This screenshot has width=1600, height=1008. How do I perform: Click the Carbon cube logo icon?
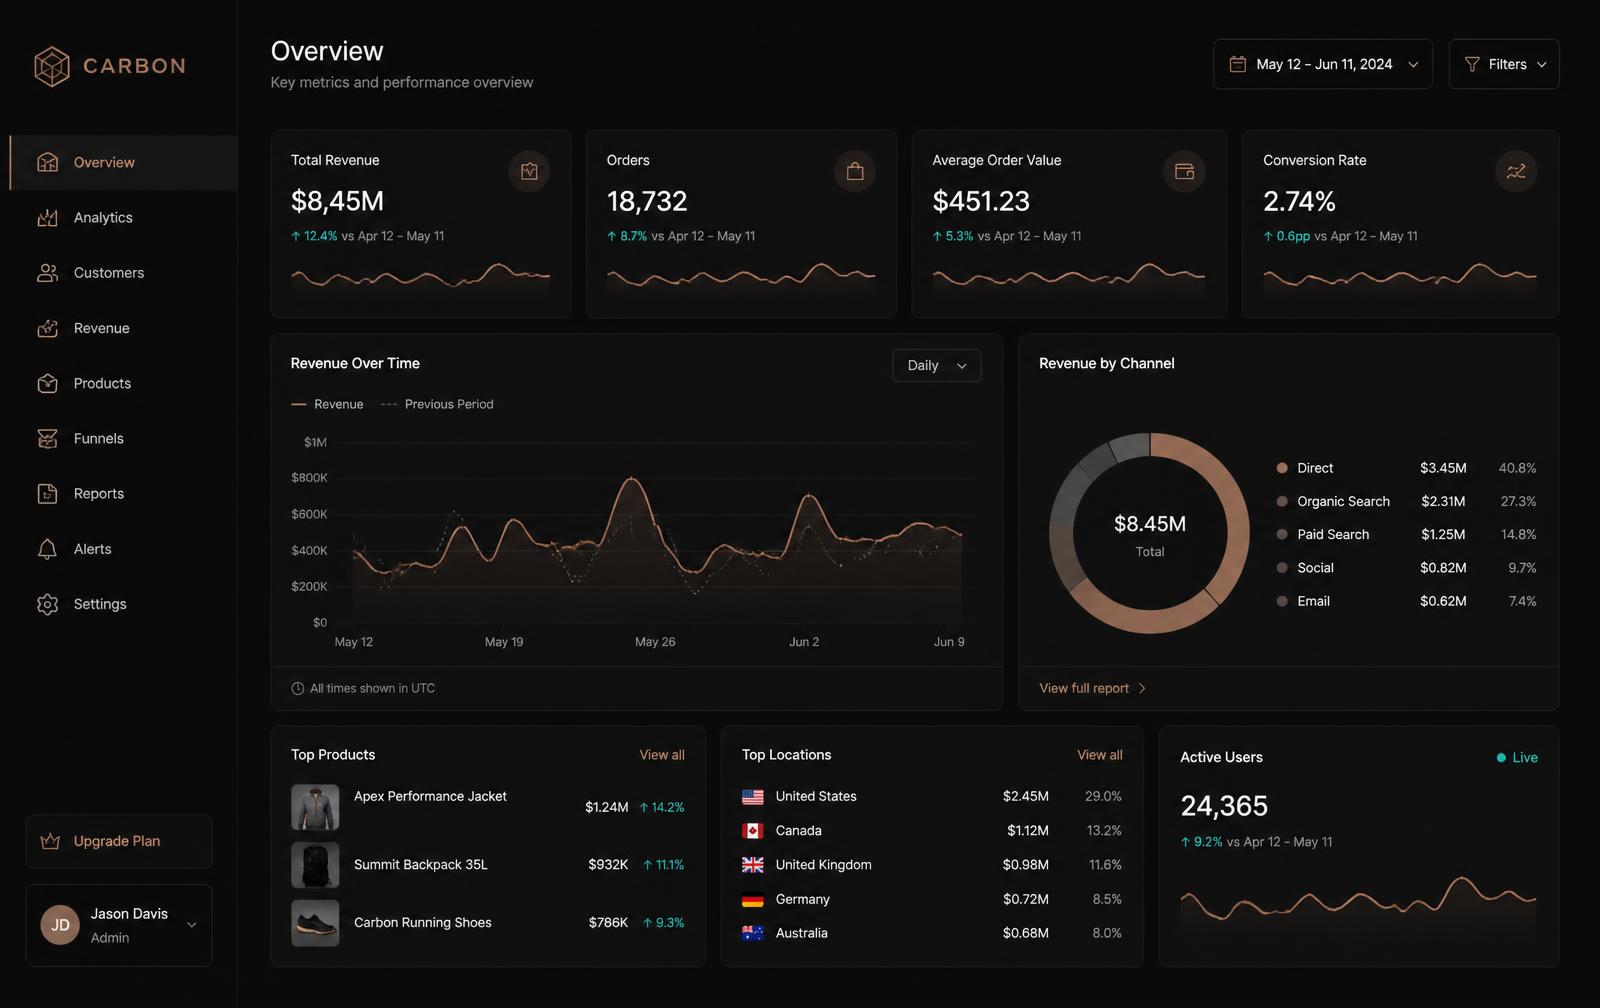pos(52,66)
